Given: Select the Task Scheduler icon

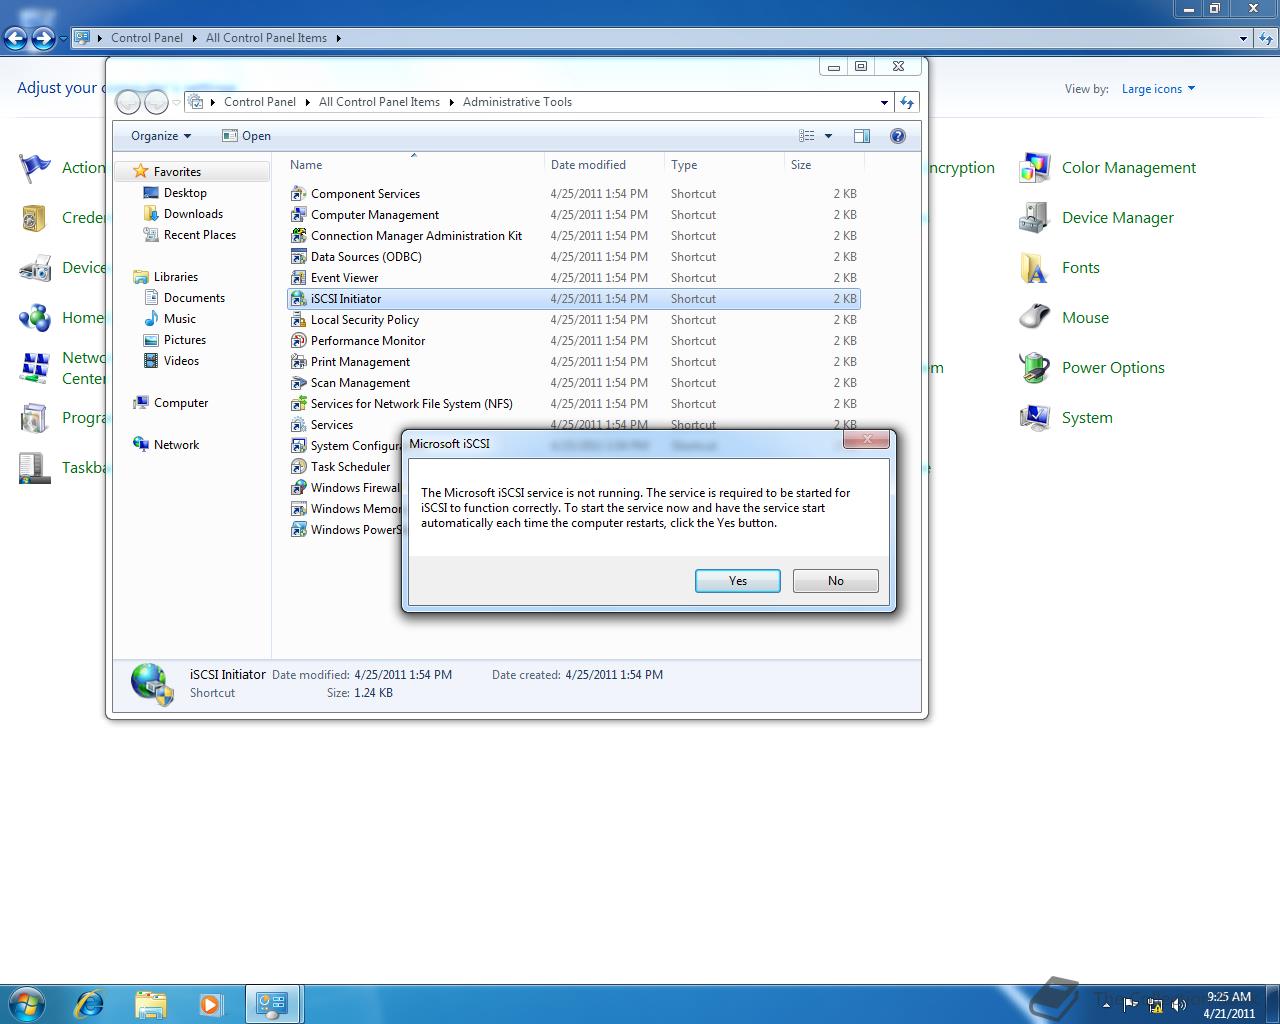Looking at the screenshot, I should point(298,467).
